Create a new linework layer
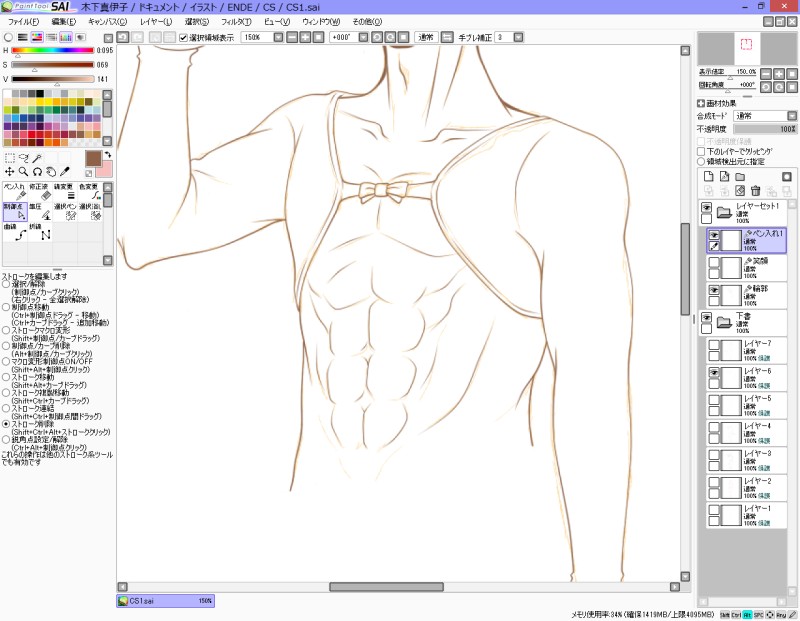Screen dimensions: 800x621 (724, 177)
